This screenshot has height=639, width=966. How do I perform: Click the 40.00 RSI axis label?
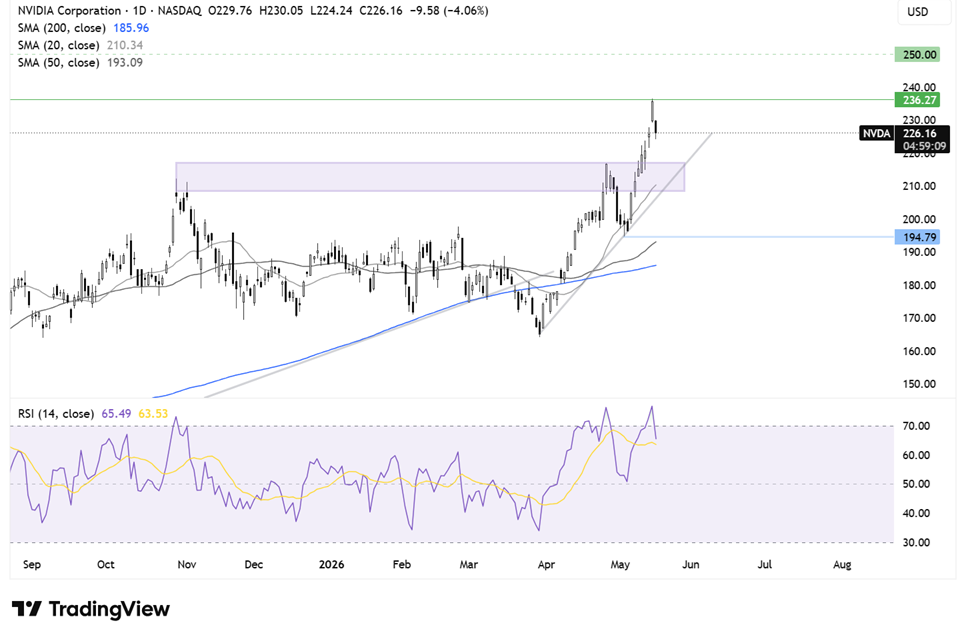pos(916,513)
